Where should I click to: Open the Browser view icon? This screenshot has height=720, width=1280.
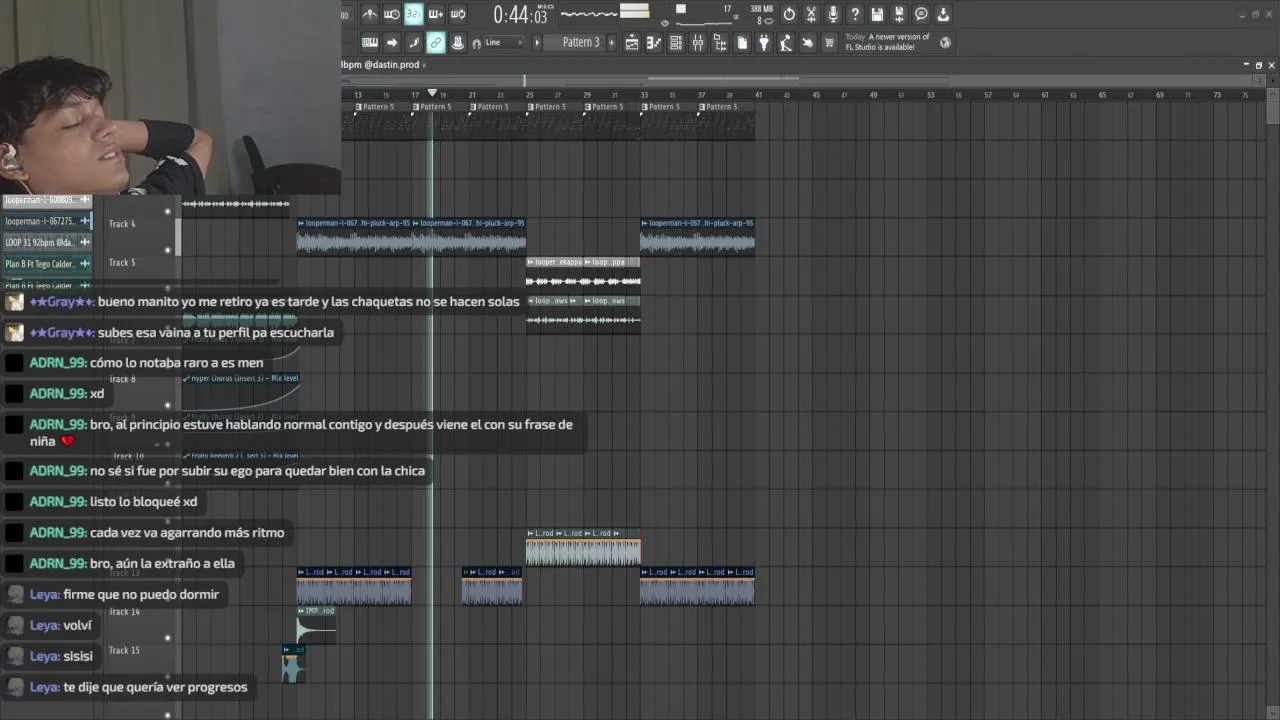(x=720, y=42)
